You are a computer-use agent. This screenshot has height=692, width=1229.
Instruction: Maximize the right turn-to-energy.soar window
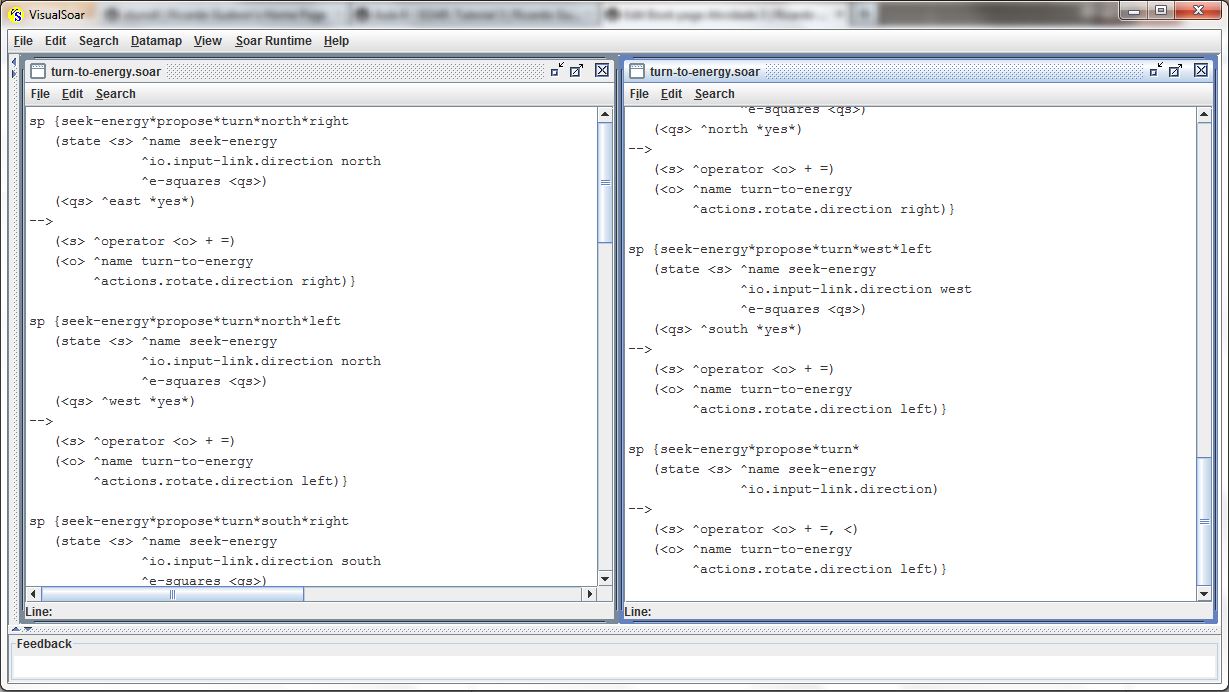tap(1176, 70)
